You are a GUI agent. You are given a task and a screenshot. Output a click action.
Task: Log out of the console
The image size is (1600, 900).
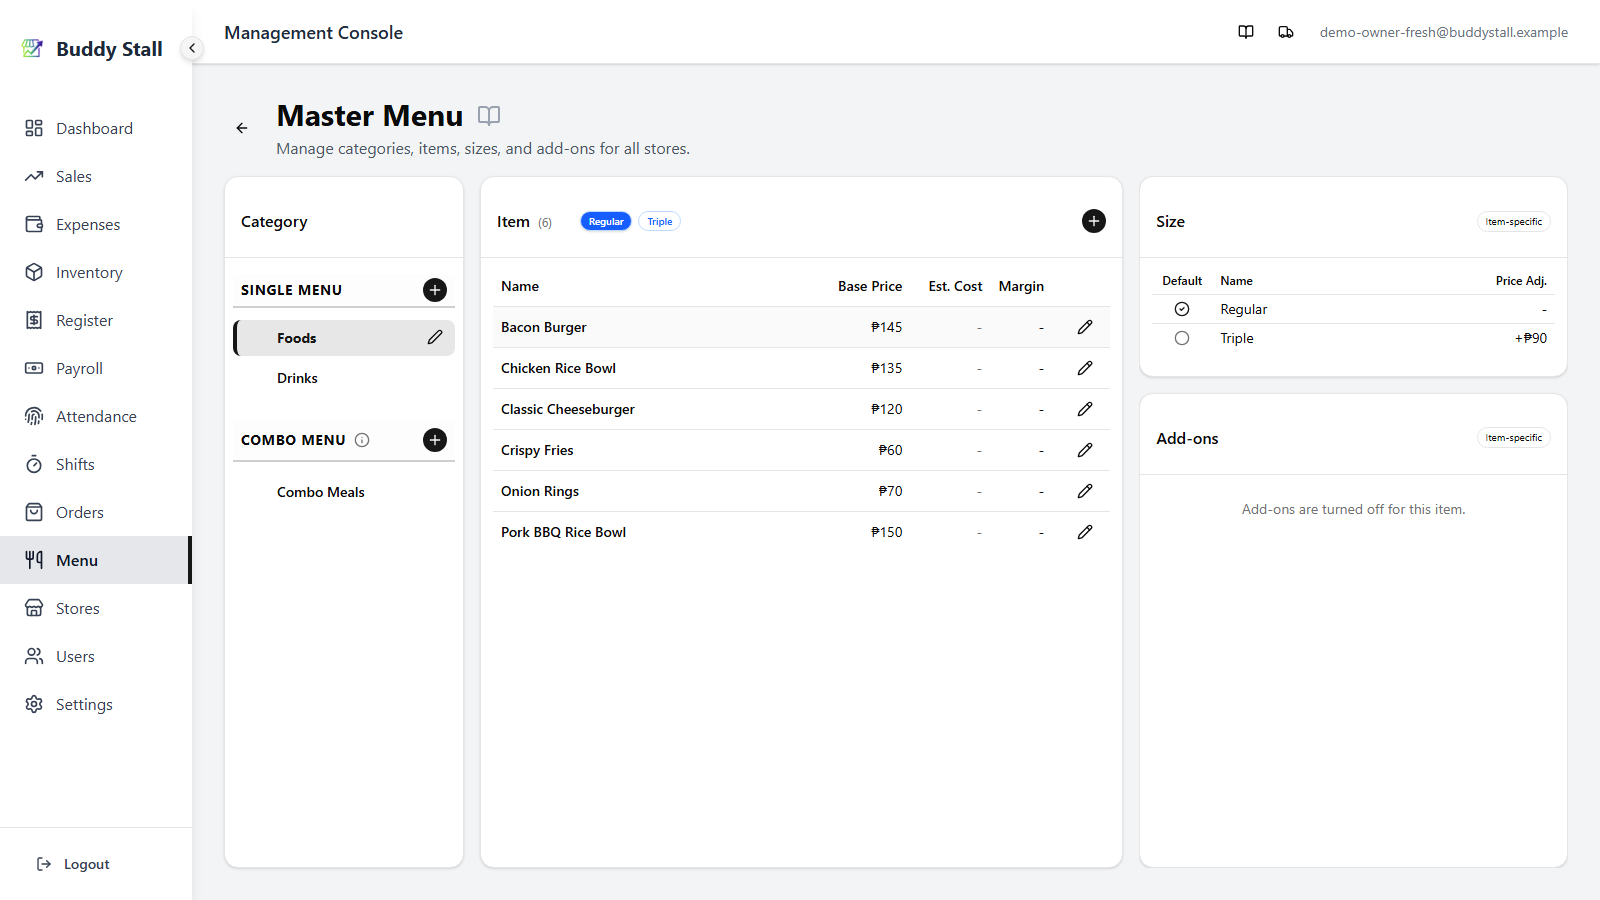pos(73,864)
